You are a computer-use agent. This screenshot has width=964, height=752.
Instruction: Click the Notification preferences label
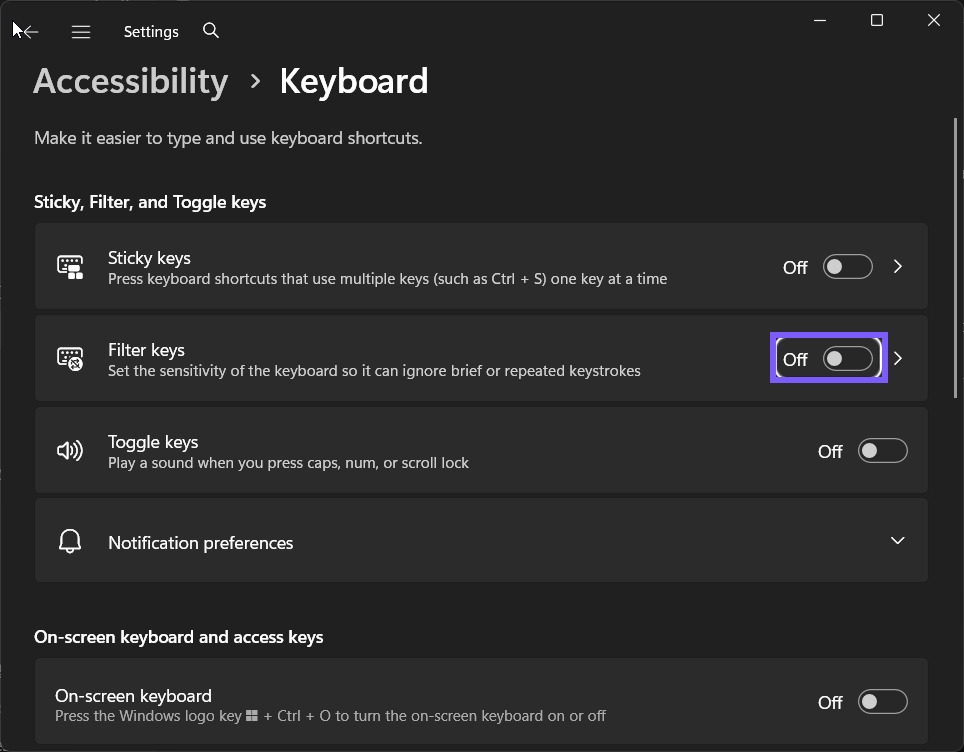pyautogui.click(x=200, y=543)
